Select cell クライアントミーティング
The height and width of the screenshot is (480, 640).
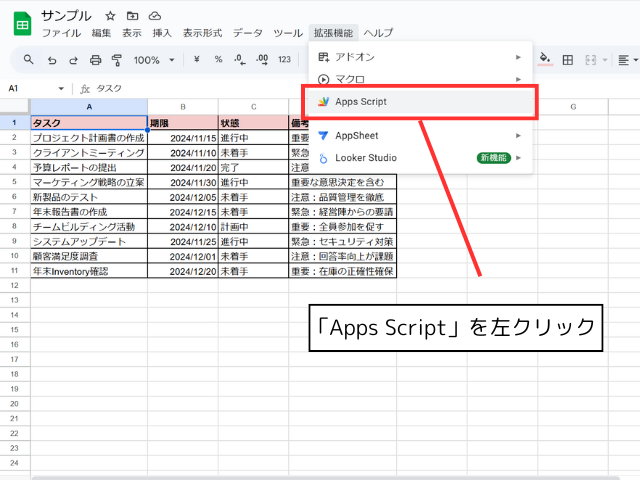[x=89, y=153]
